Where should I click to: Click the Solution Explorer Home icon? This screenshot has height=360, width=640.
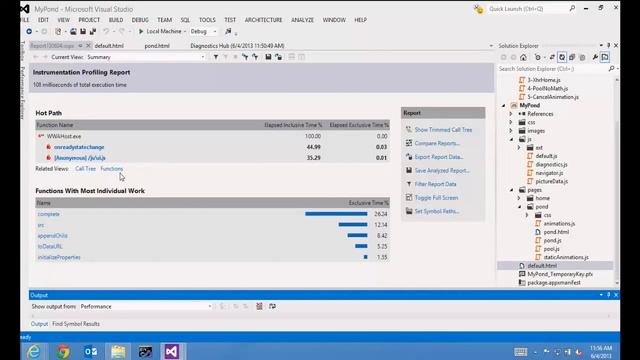click(x=523, y=58)
